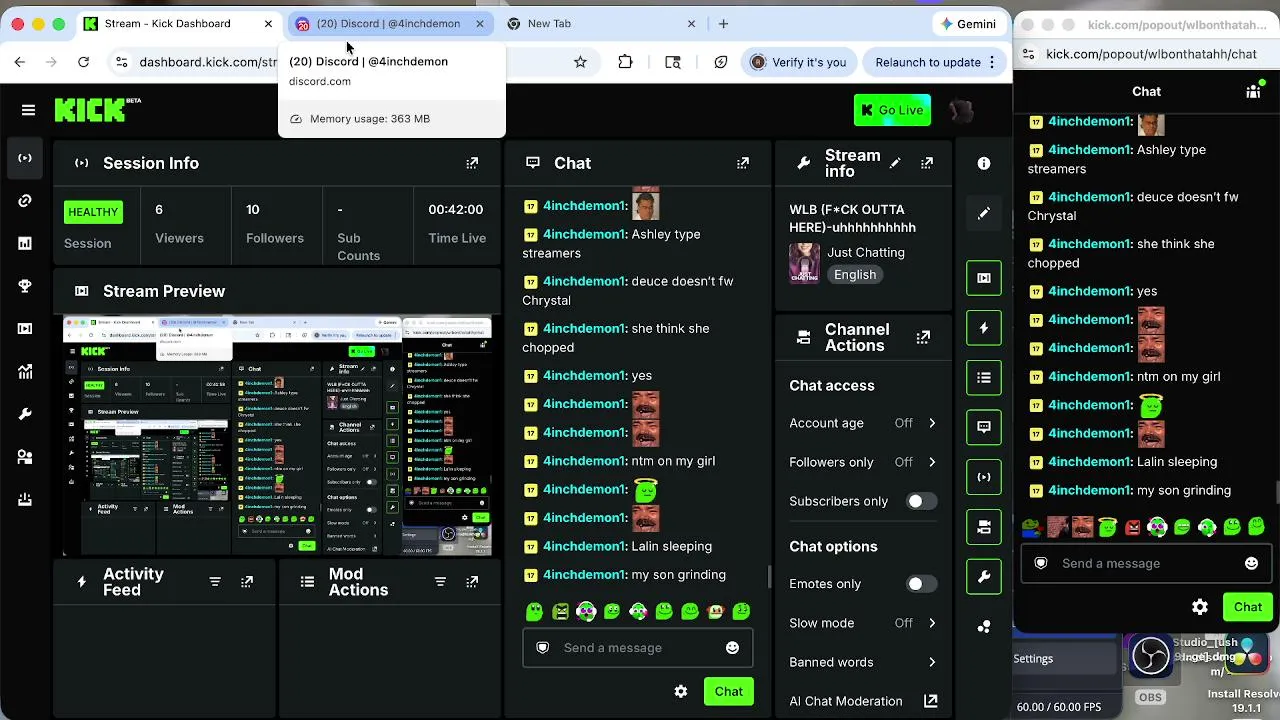
Task: Click the Go Live button
Action: (892, 110)
